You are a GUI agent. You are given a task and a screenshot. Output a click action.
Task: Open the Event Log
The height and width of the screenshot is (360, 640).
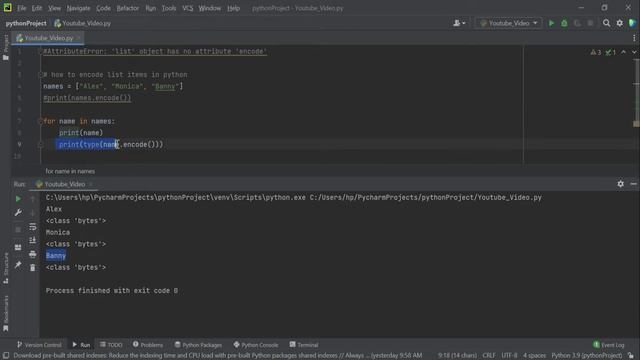(609, 345)
